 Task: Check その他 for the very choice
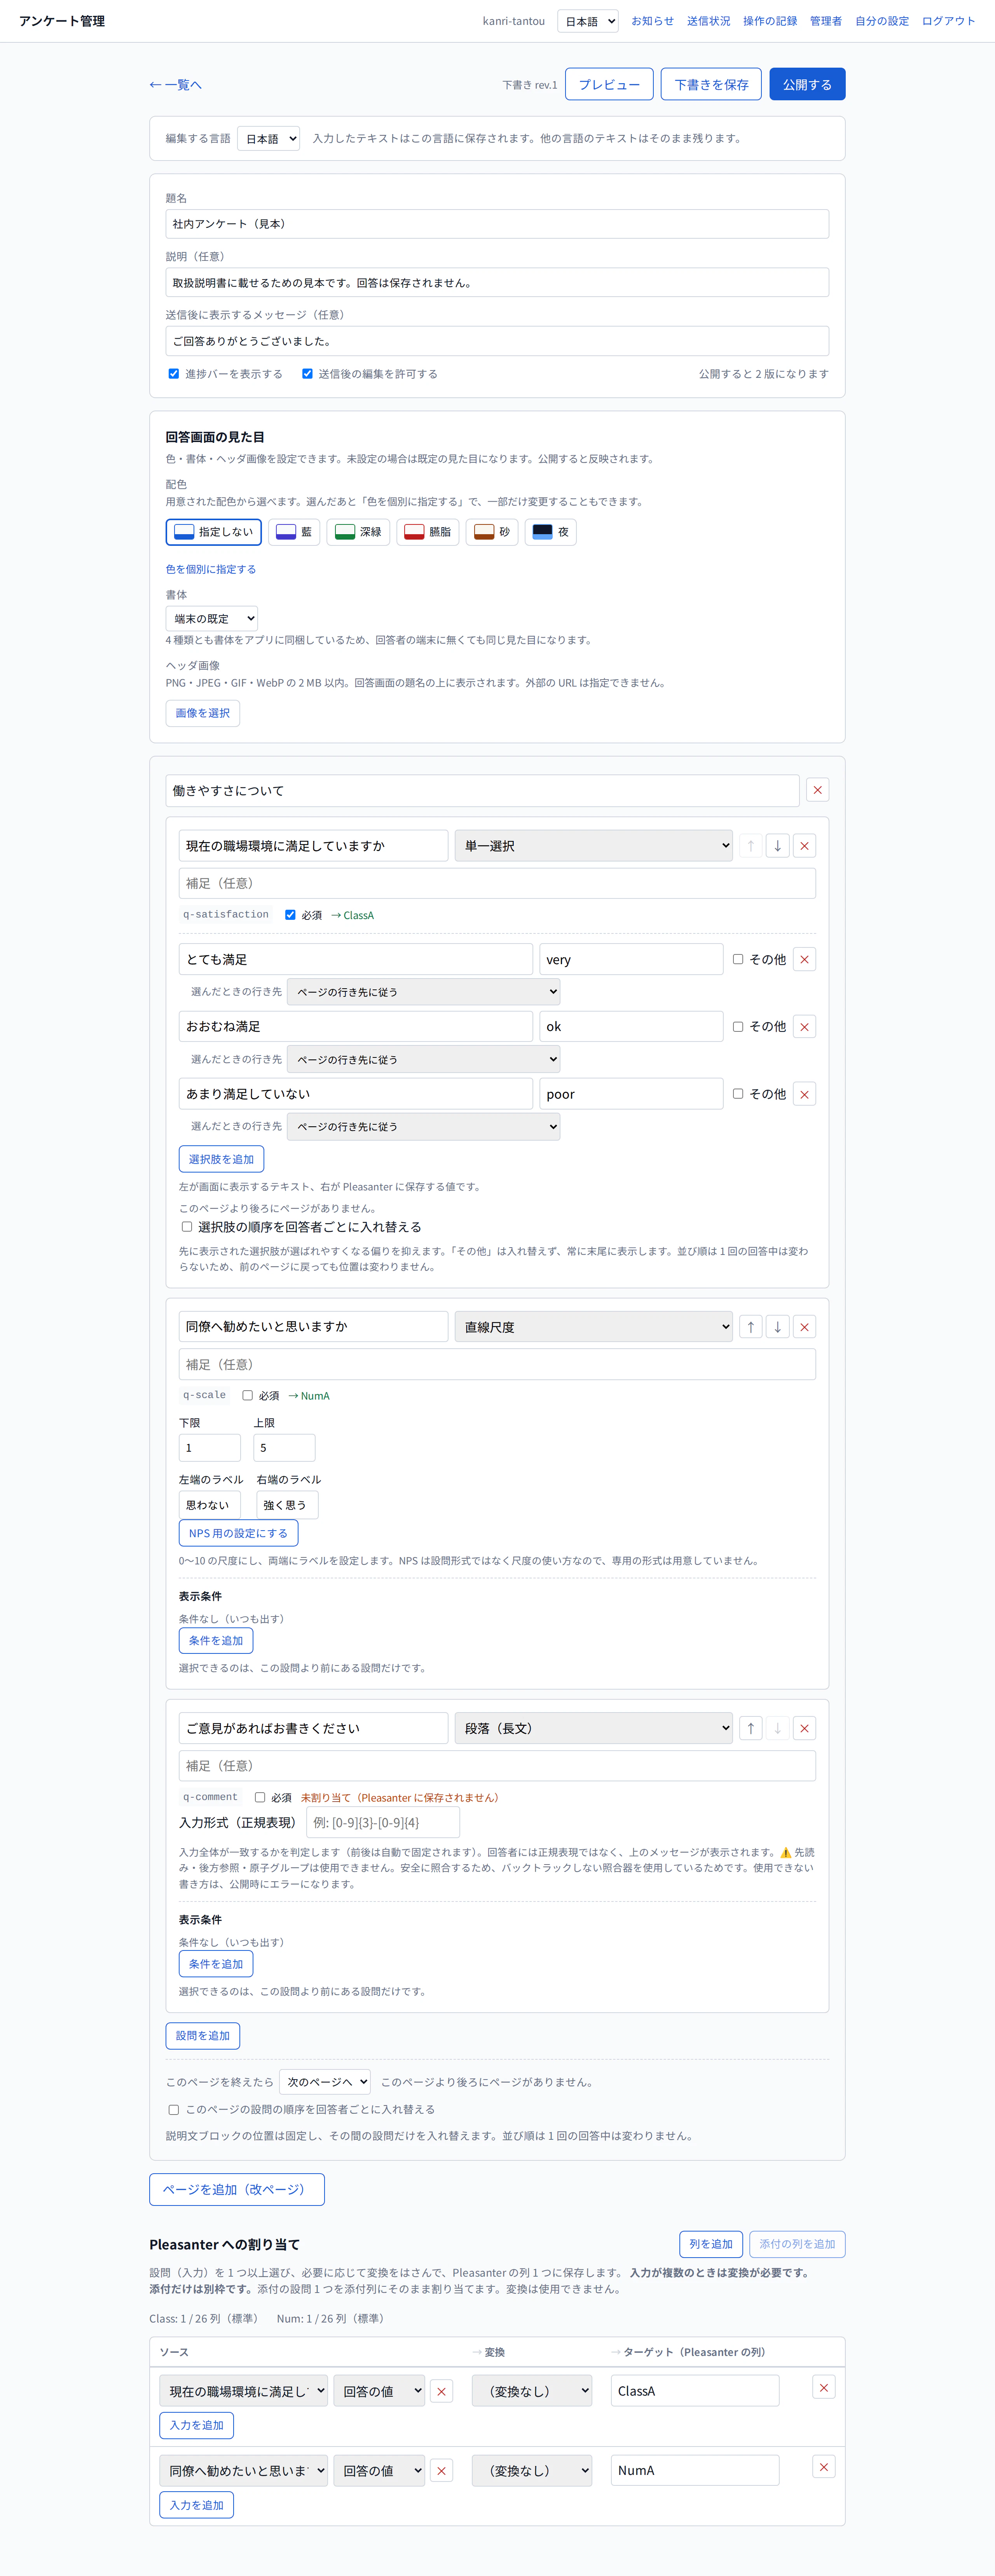tap(738, 959)
